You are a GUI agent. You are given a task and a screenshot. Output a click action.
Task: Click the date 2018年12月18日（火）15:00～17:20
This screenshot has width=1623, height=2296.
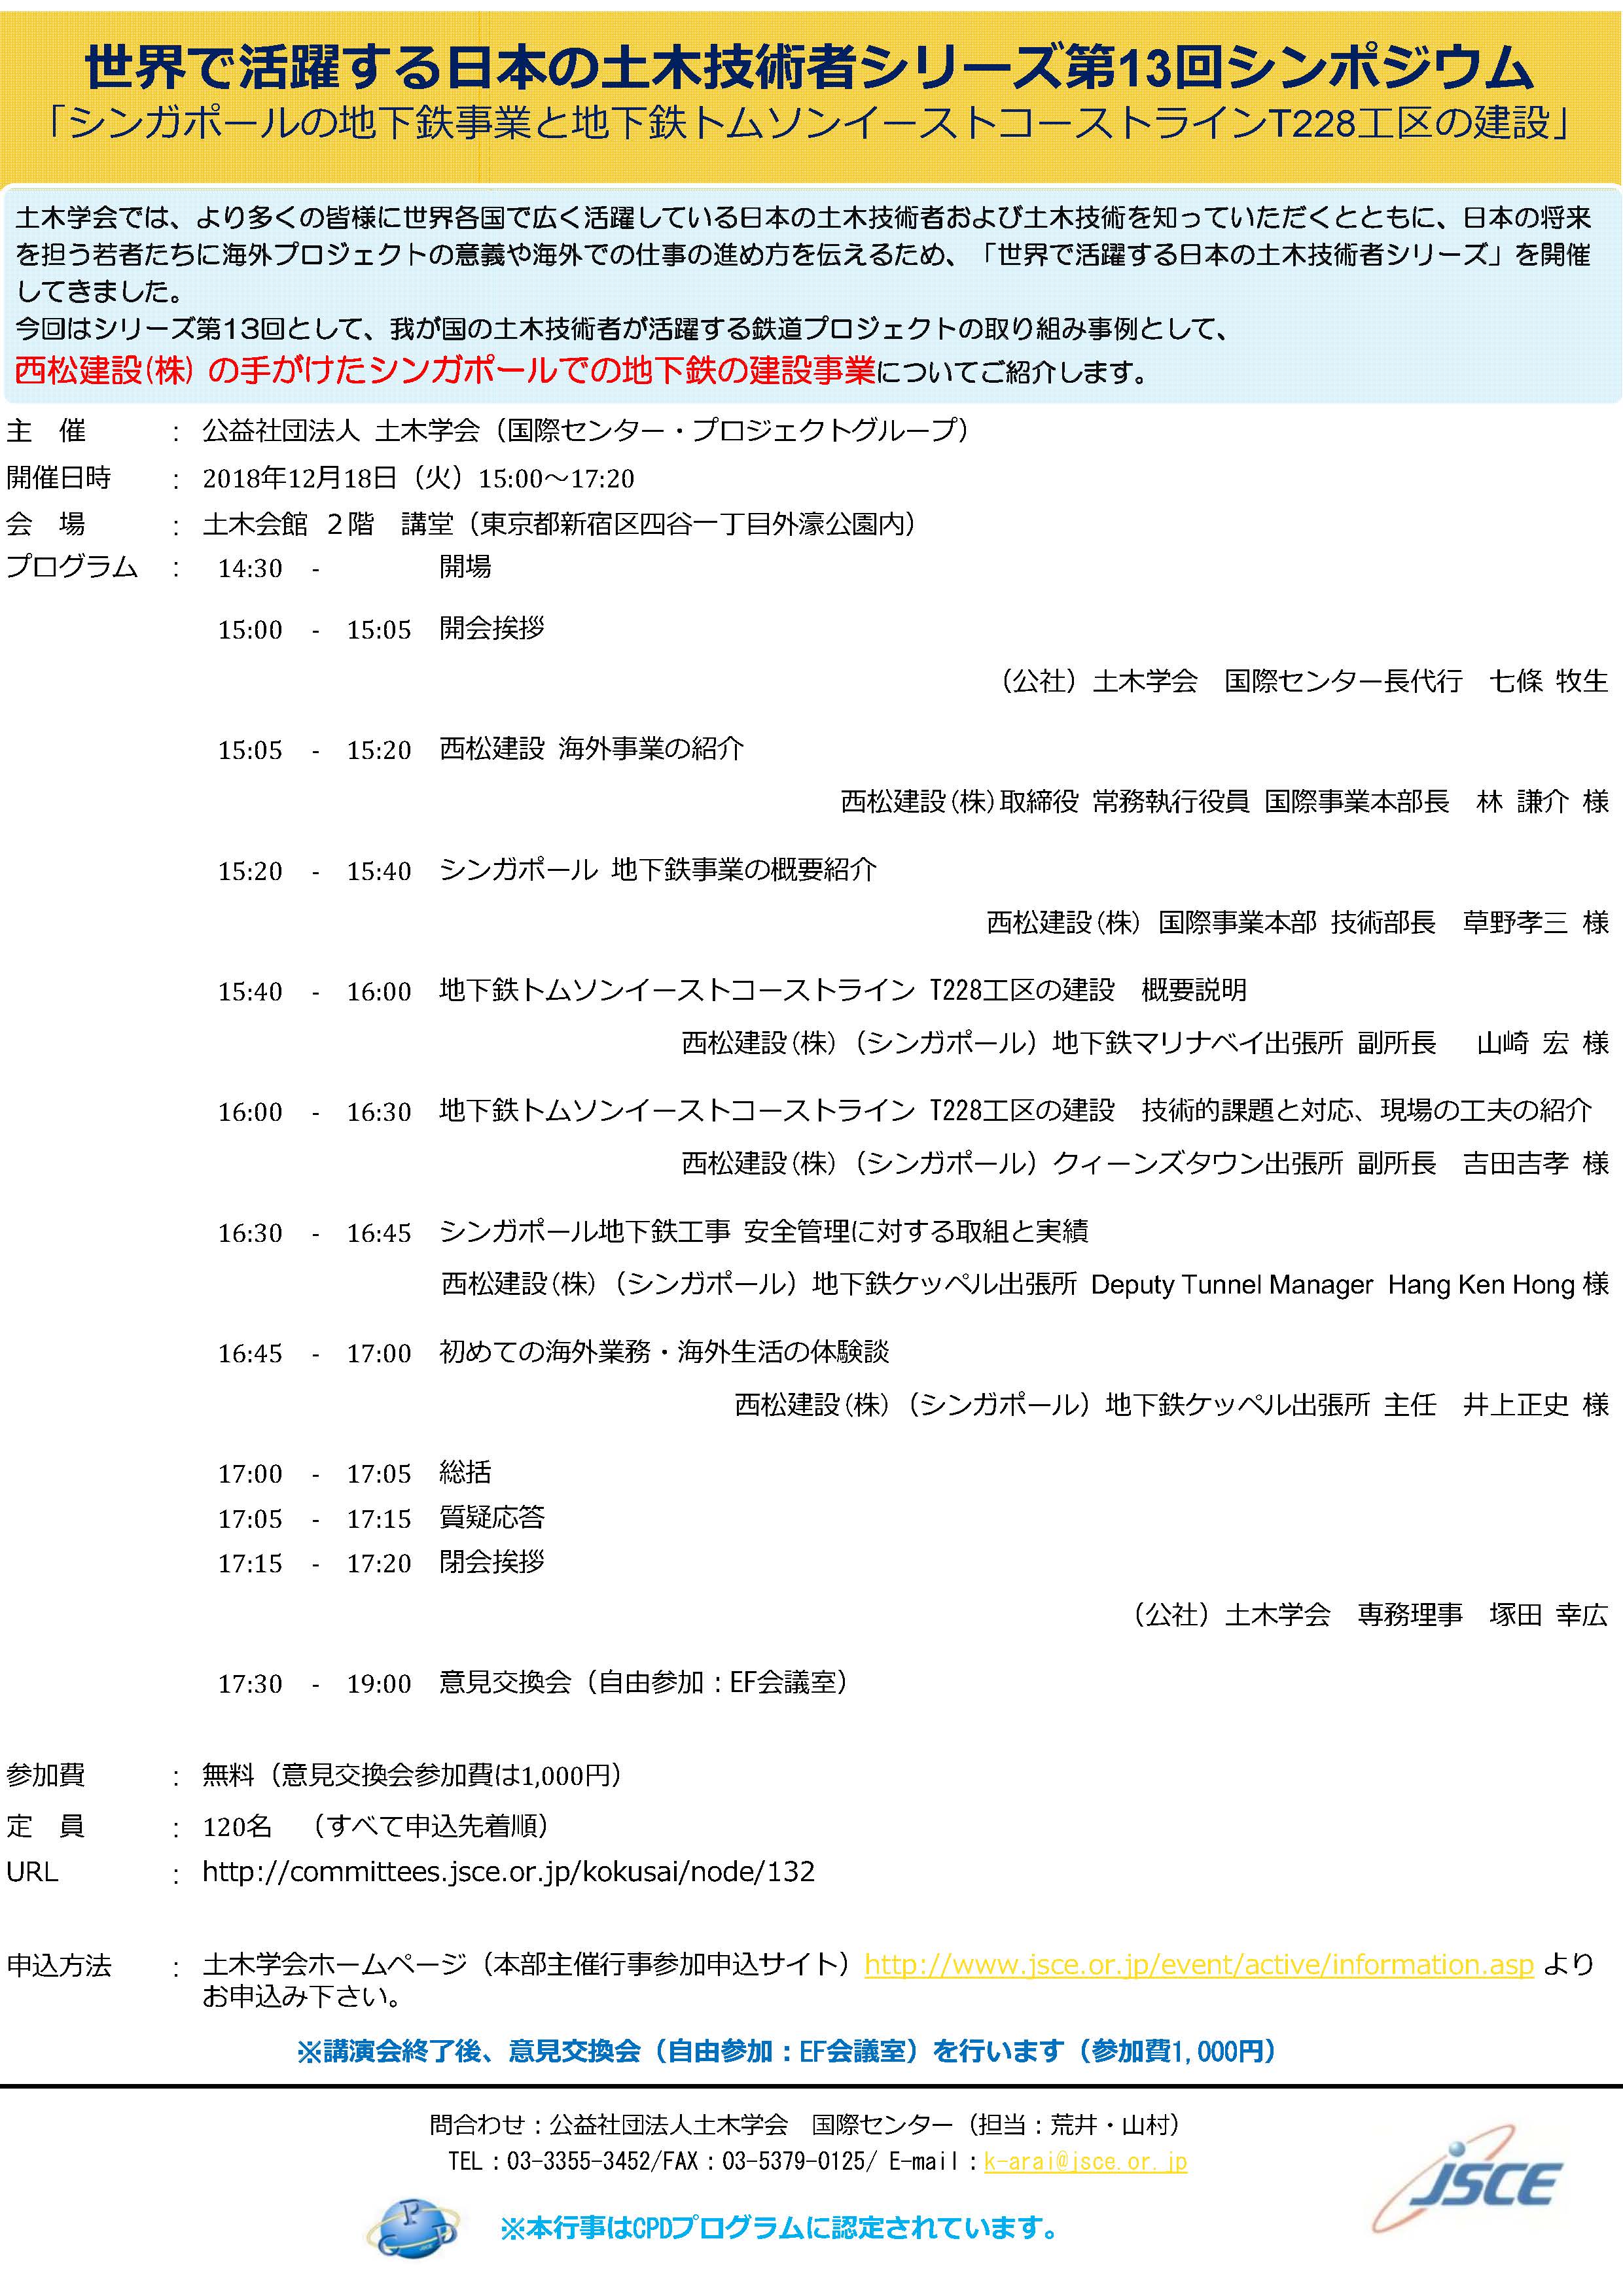tap(418, 478)
